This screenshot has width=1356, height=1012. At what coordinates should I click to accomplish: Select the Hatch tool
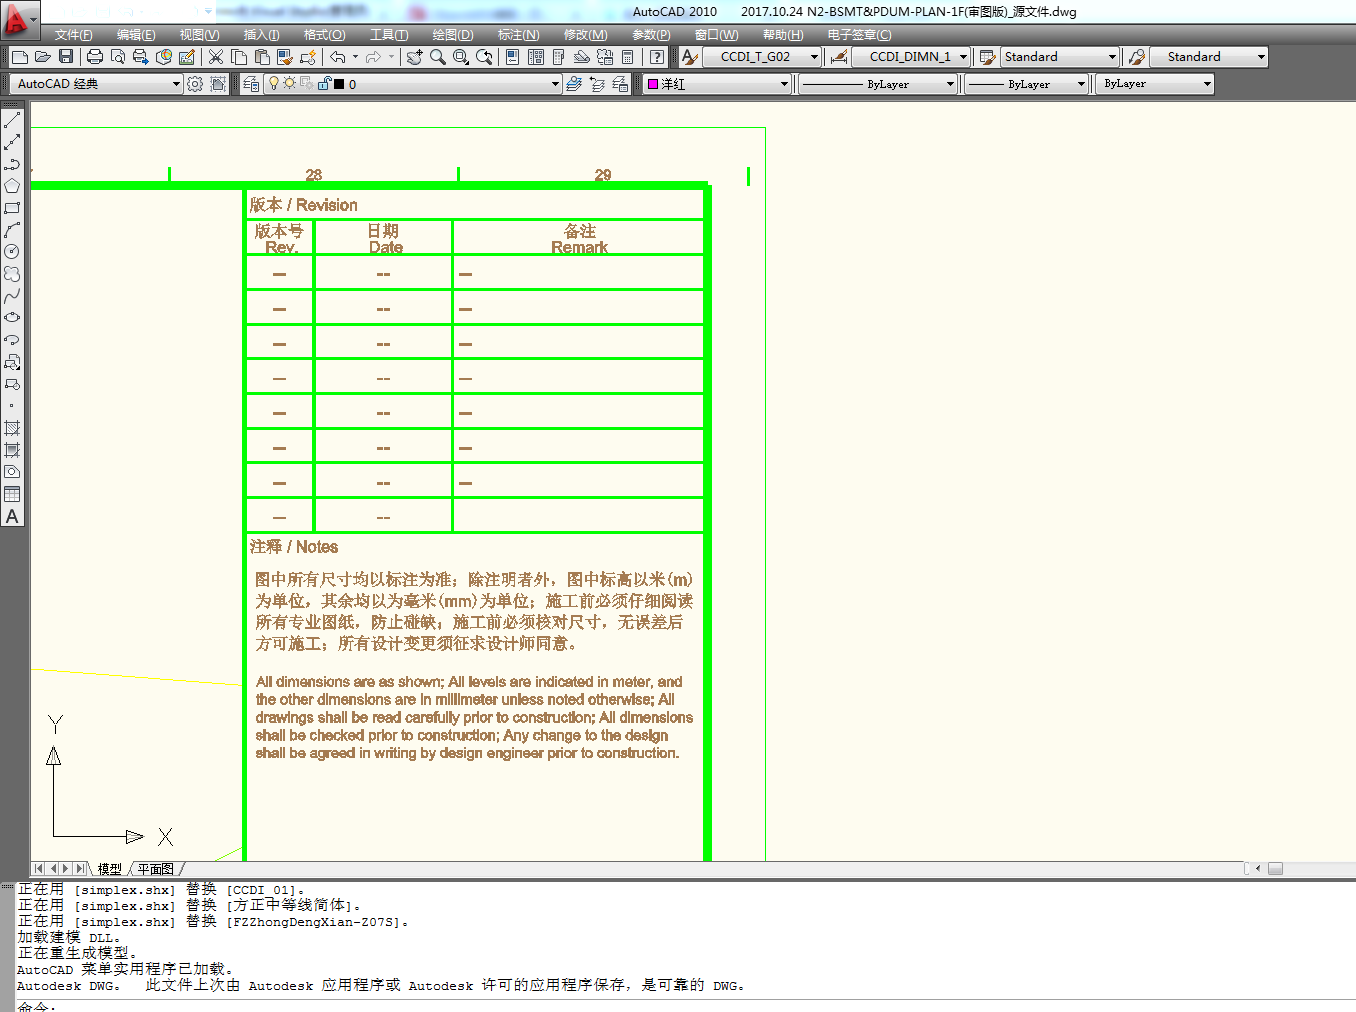12,428
